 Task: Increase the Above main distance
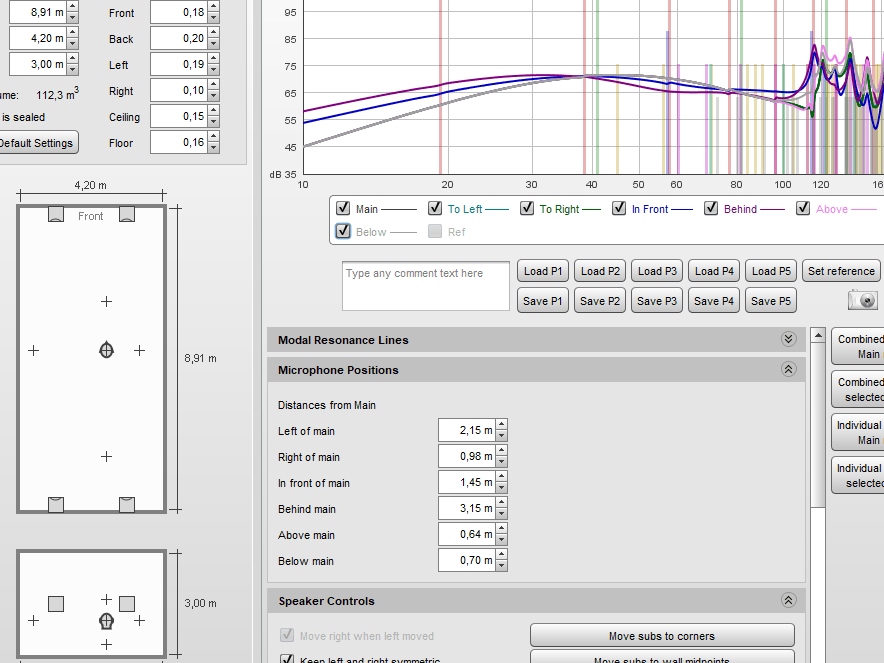point(501,528)
